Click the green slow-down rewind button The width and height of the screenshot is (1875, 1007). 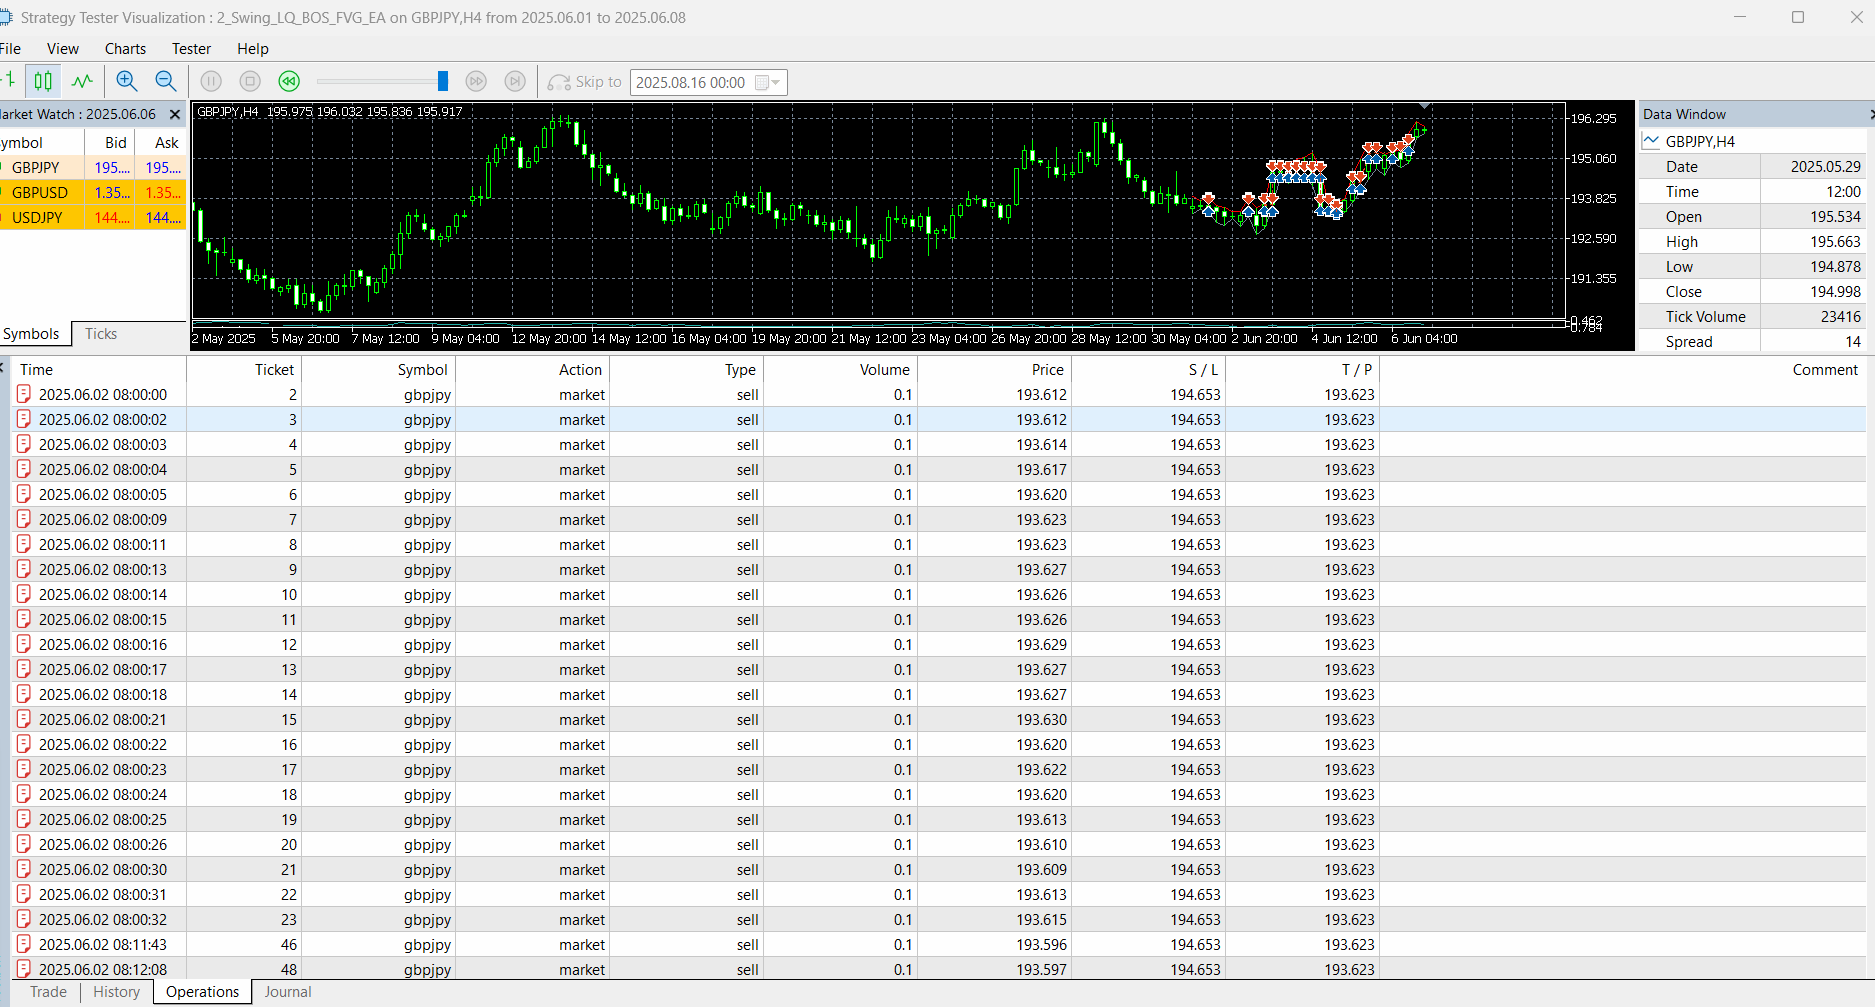[289, 82]
